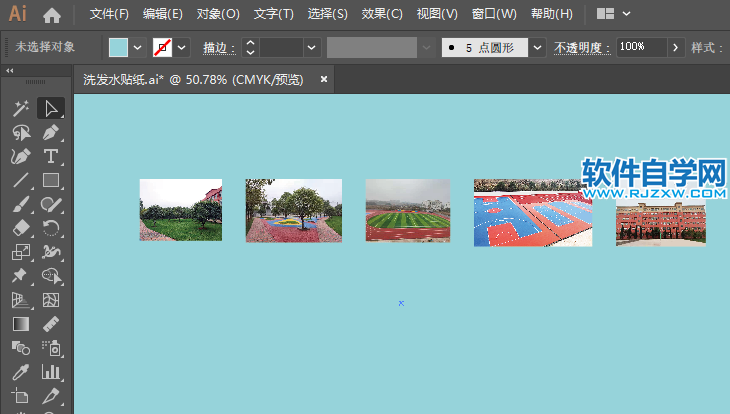Open the 不透明度 transparency panel link
Image resolution: width=730 pixels, height=414 pixels.
tap(582, 48)
